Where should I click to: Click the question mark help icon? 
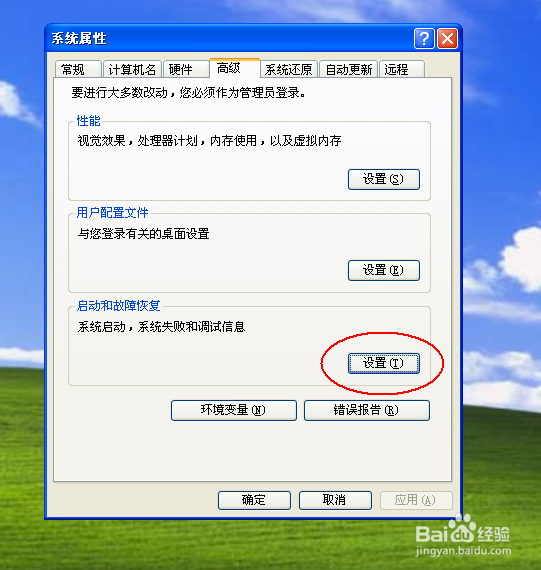pos(424,39)
